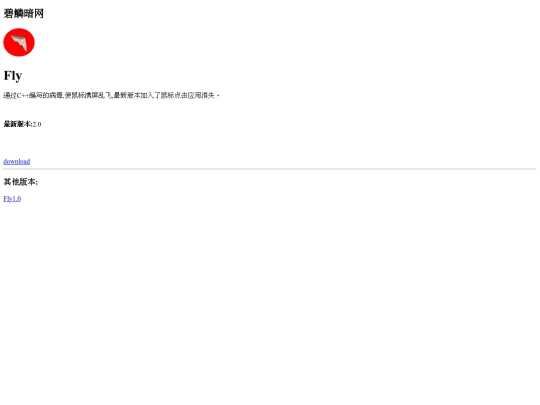The width and height of the screenshot is (540, 405).
Task: Click the 其他版本 heading
Action: click(x=21, y=182)
